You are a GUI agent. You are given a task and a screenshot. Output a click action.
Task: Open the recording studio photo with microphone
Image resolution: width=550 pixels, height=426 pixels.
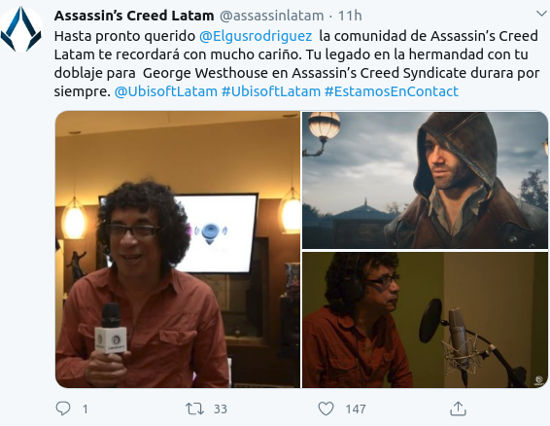[x=425, y=320]
